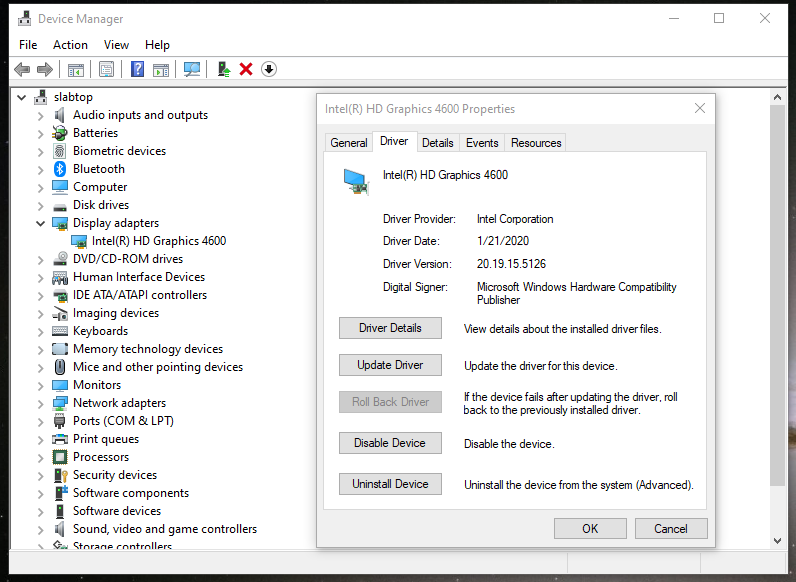Image resolution: width=796 pixels, height=582 pixels.
Task: Click the Update Driver button
Action: point(390,365)
